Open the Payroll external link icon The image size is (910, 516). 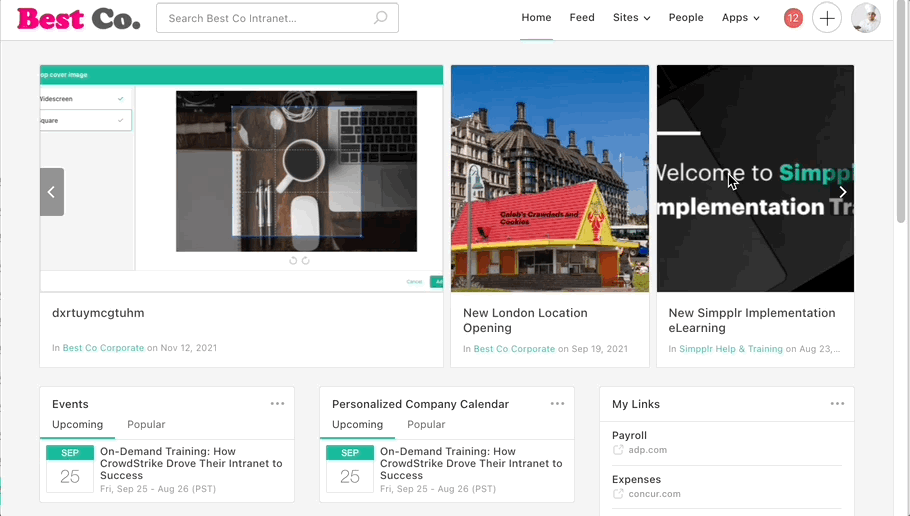(618, 450)
